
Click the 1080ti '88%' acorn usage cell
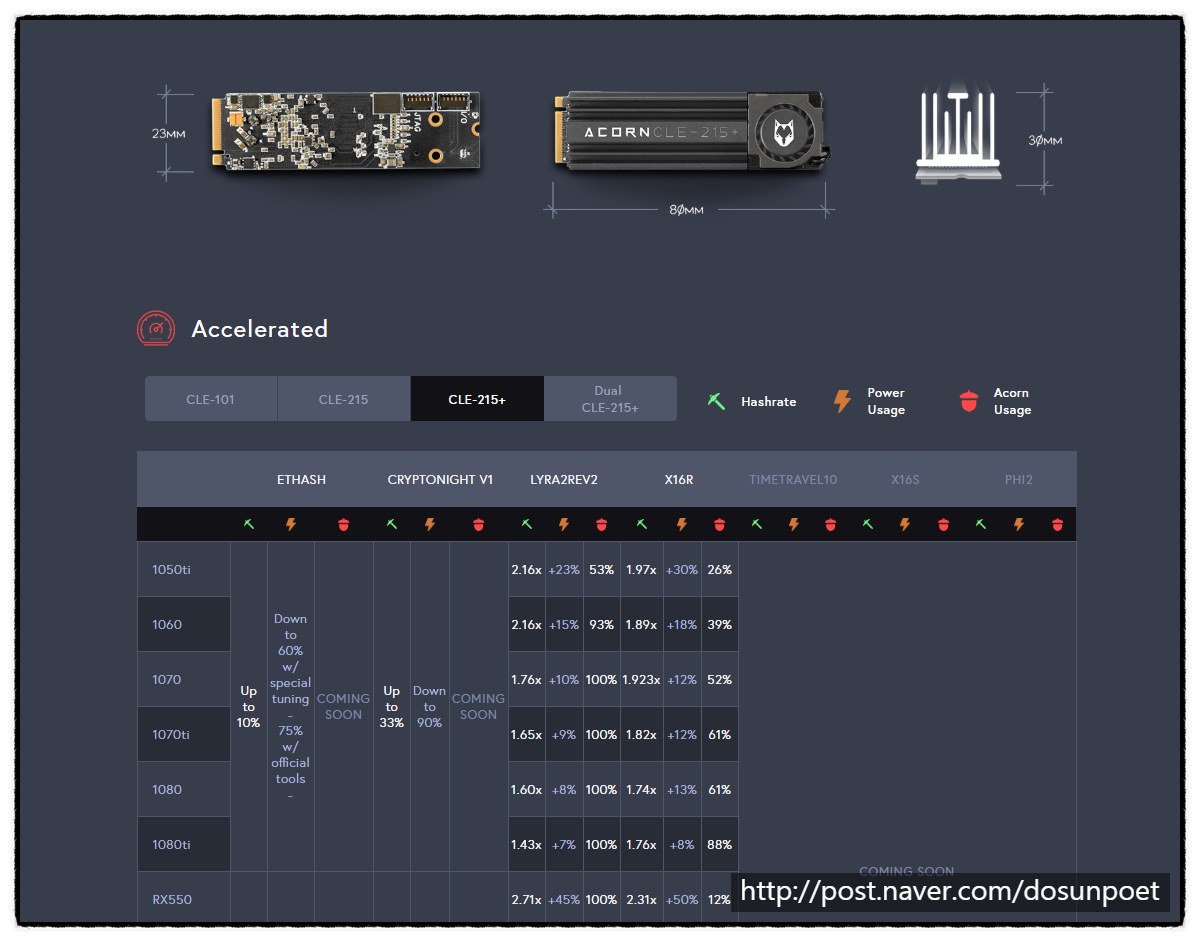(x=719, y=845)
